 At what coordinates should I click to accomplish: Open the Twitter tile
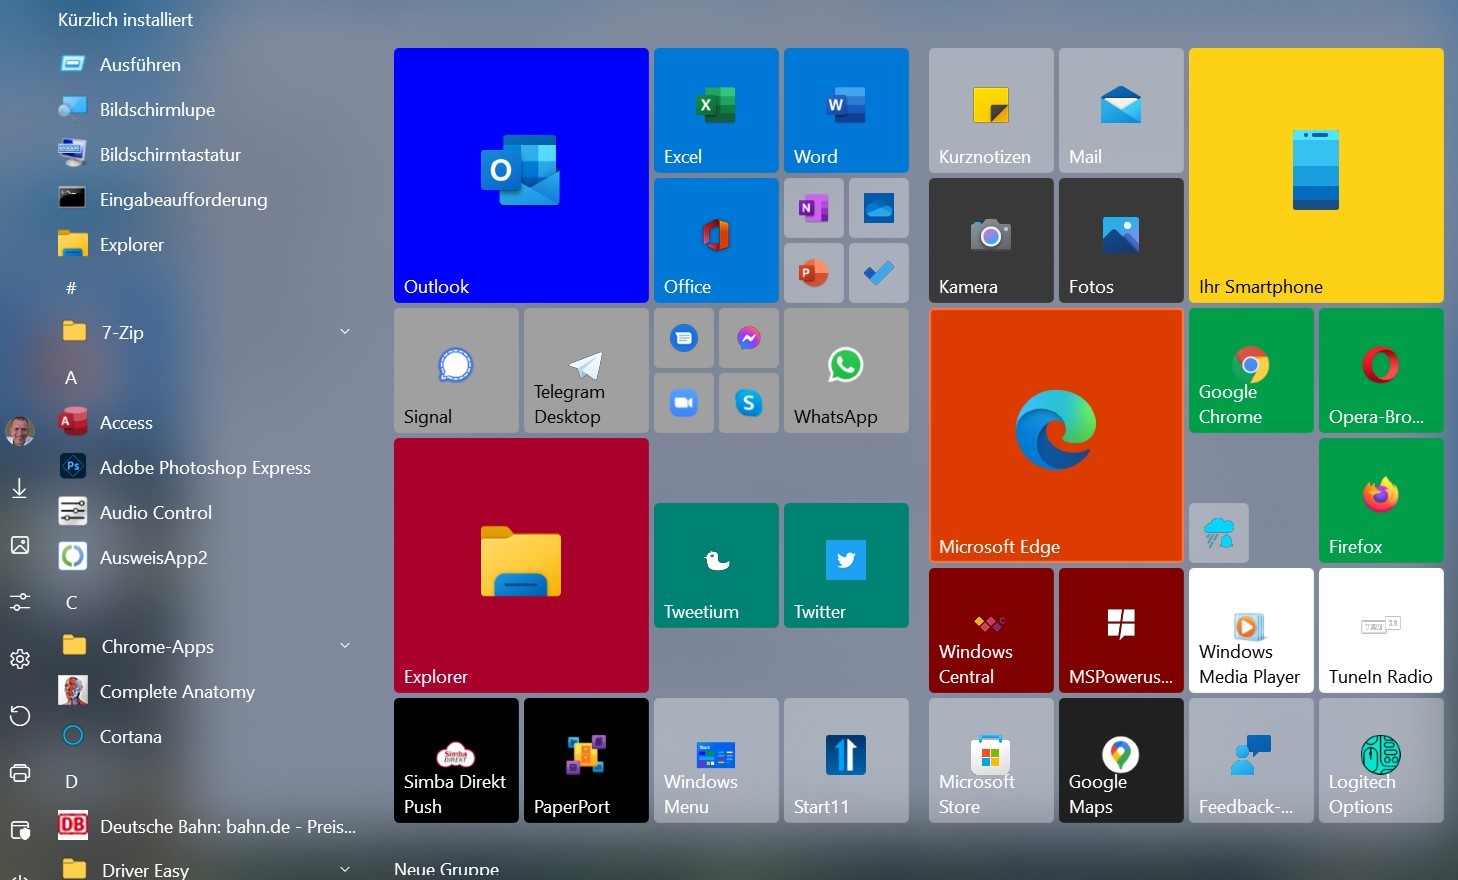[x=846, y=565]
